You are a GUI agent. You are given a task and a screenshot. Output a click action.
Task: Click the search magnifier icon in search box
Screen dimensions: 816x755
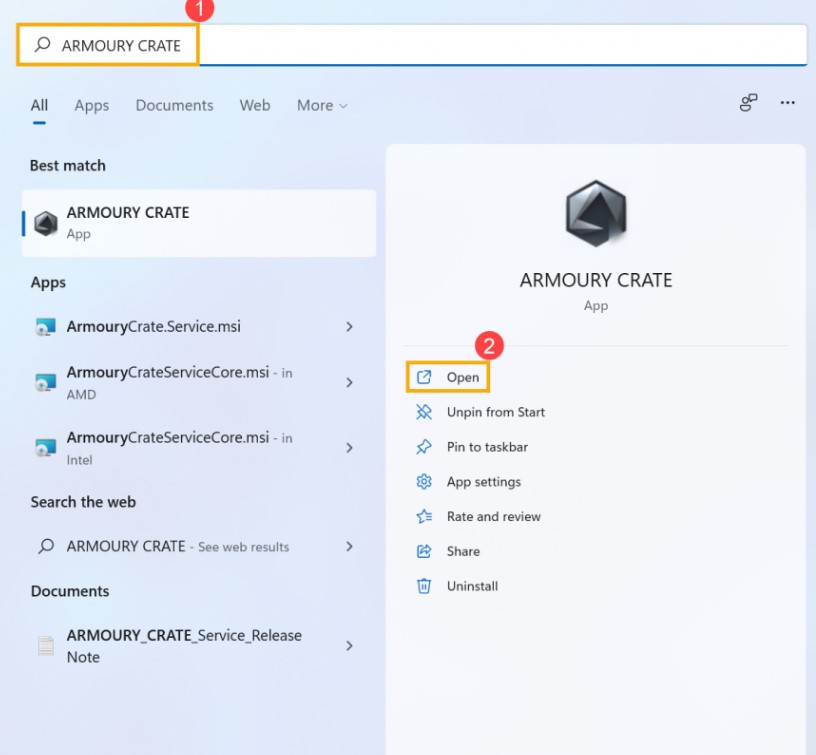43,45
